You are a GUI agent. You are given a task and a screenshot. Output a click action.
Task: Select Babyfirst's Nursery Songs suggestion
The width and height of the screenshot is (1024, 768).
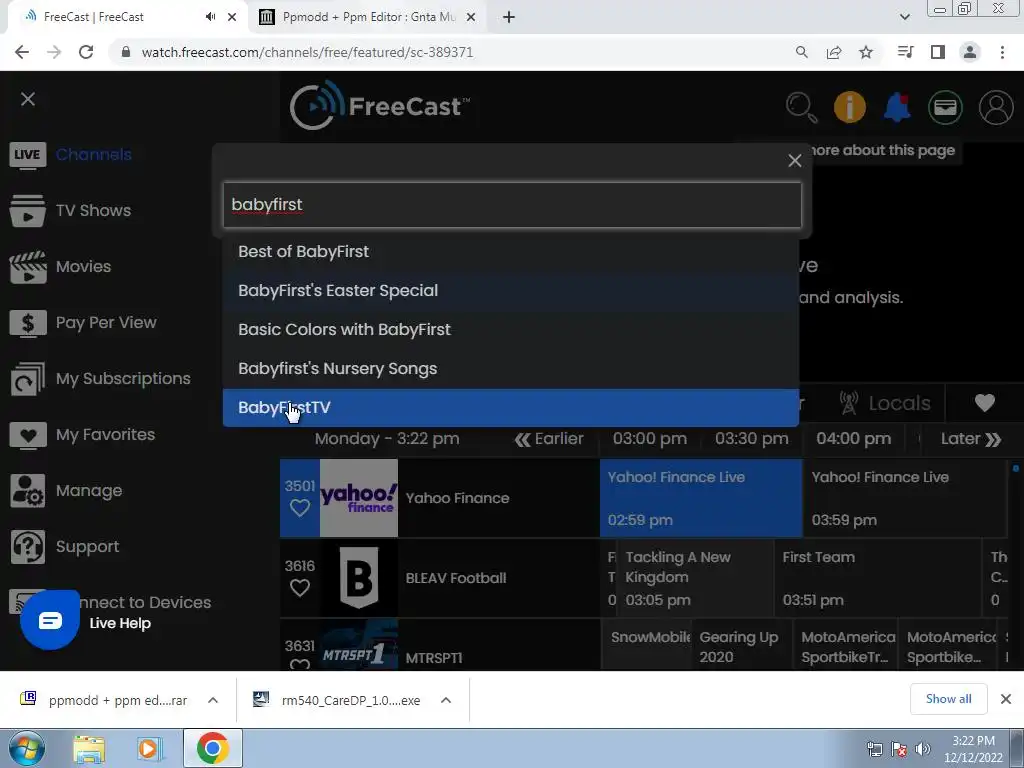(x=511, y=369)
